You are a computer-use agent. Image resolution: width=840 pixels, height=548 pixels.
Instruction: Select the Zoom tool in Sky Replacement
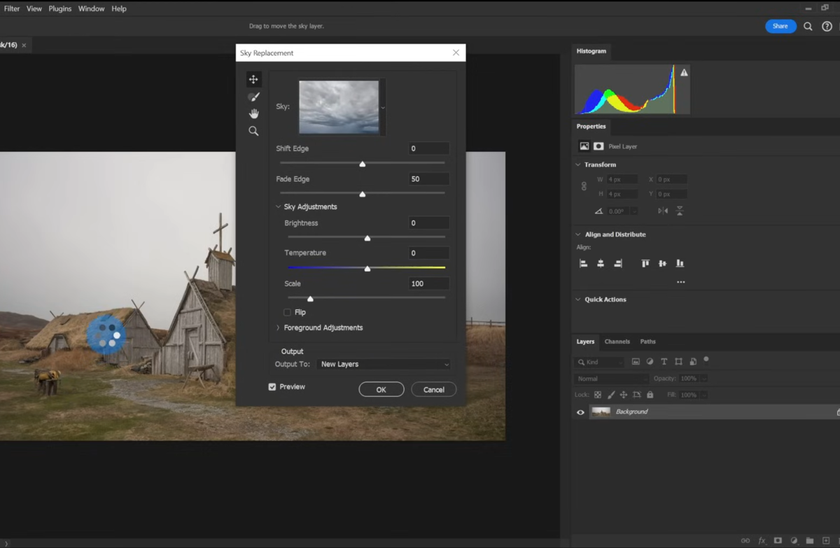(253, 131)
